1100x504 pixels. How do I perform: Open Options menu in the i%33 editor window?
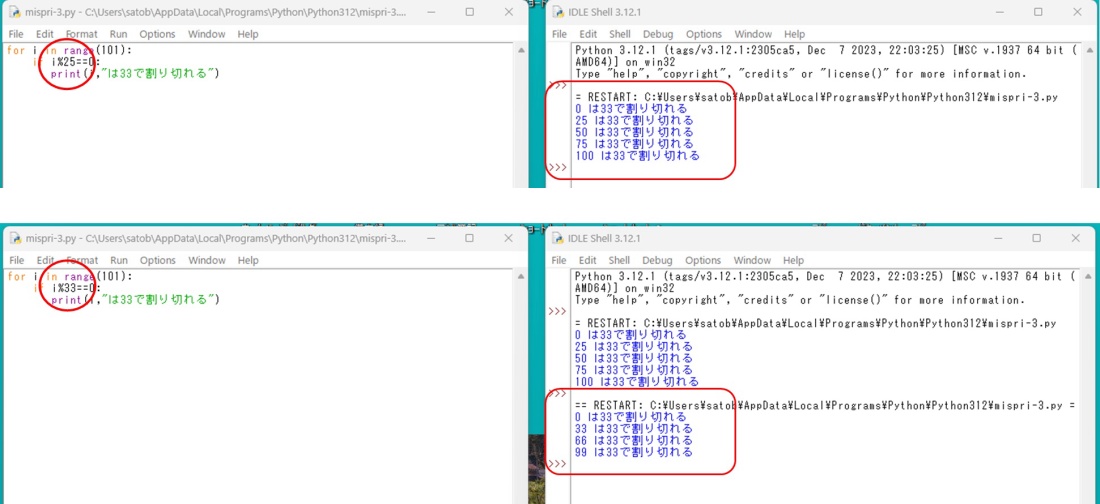pos(157,260)
